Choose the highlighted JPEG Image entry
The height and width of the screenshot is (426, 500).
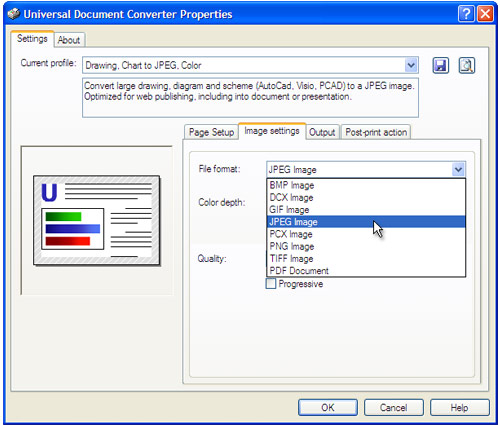click(x=366, y=222)
